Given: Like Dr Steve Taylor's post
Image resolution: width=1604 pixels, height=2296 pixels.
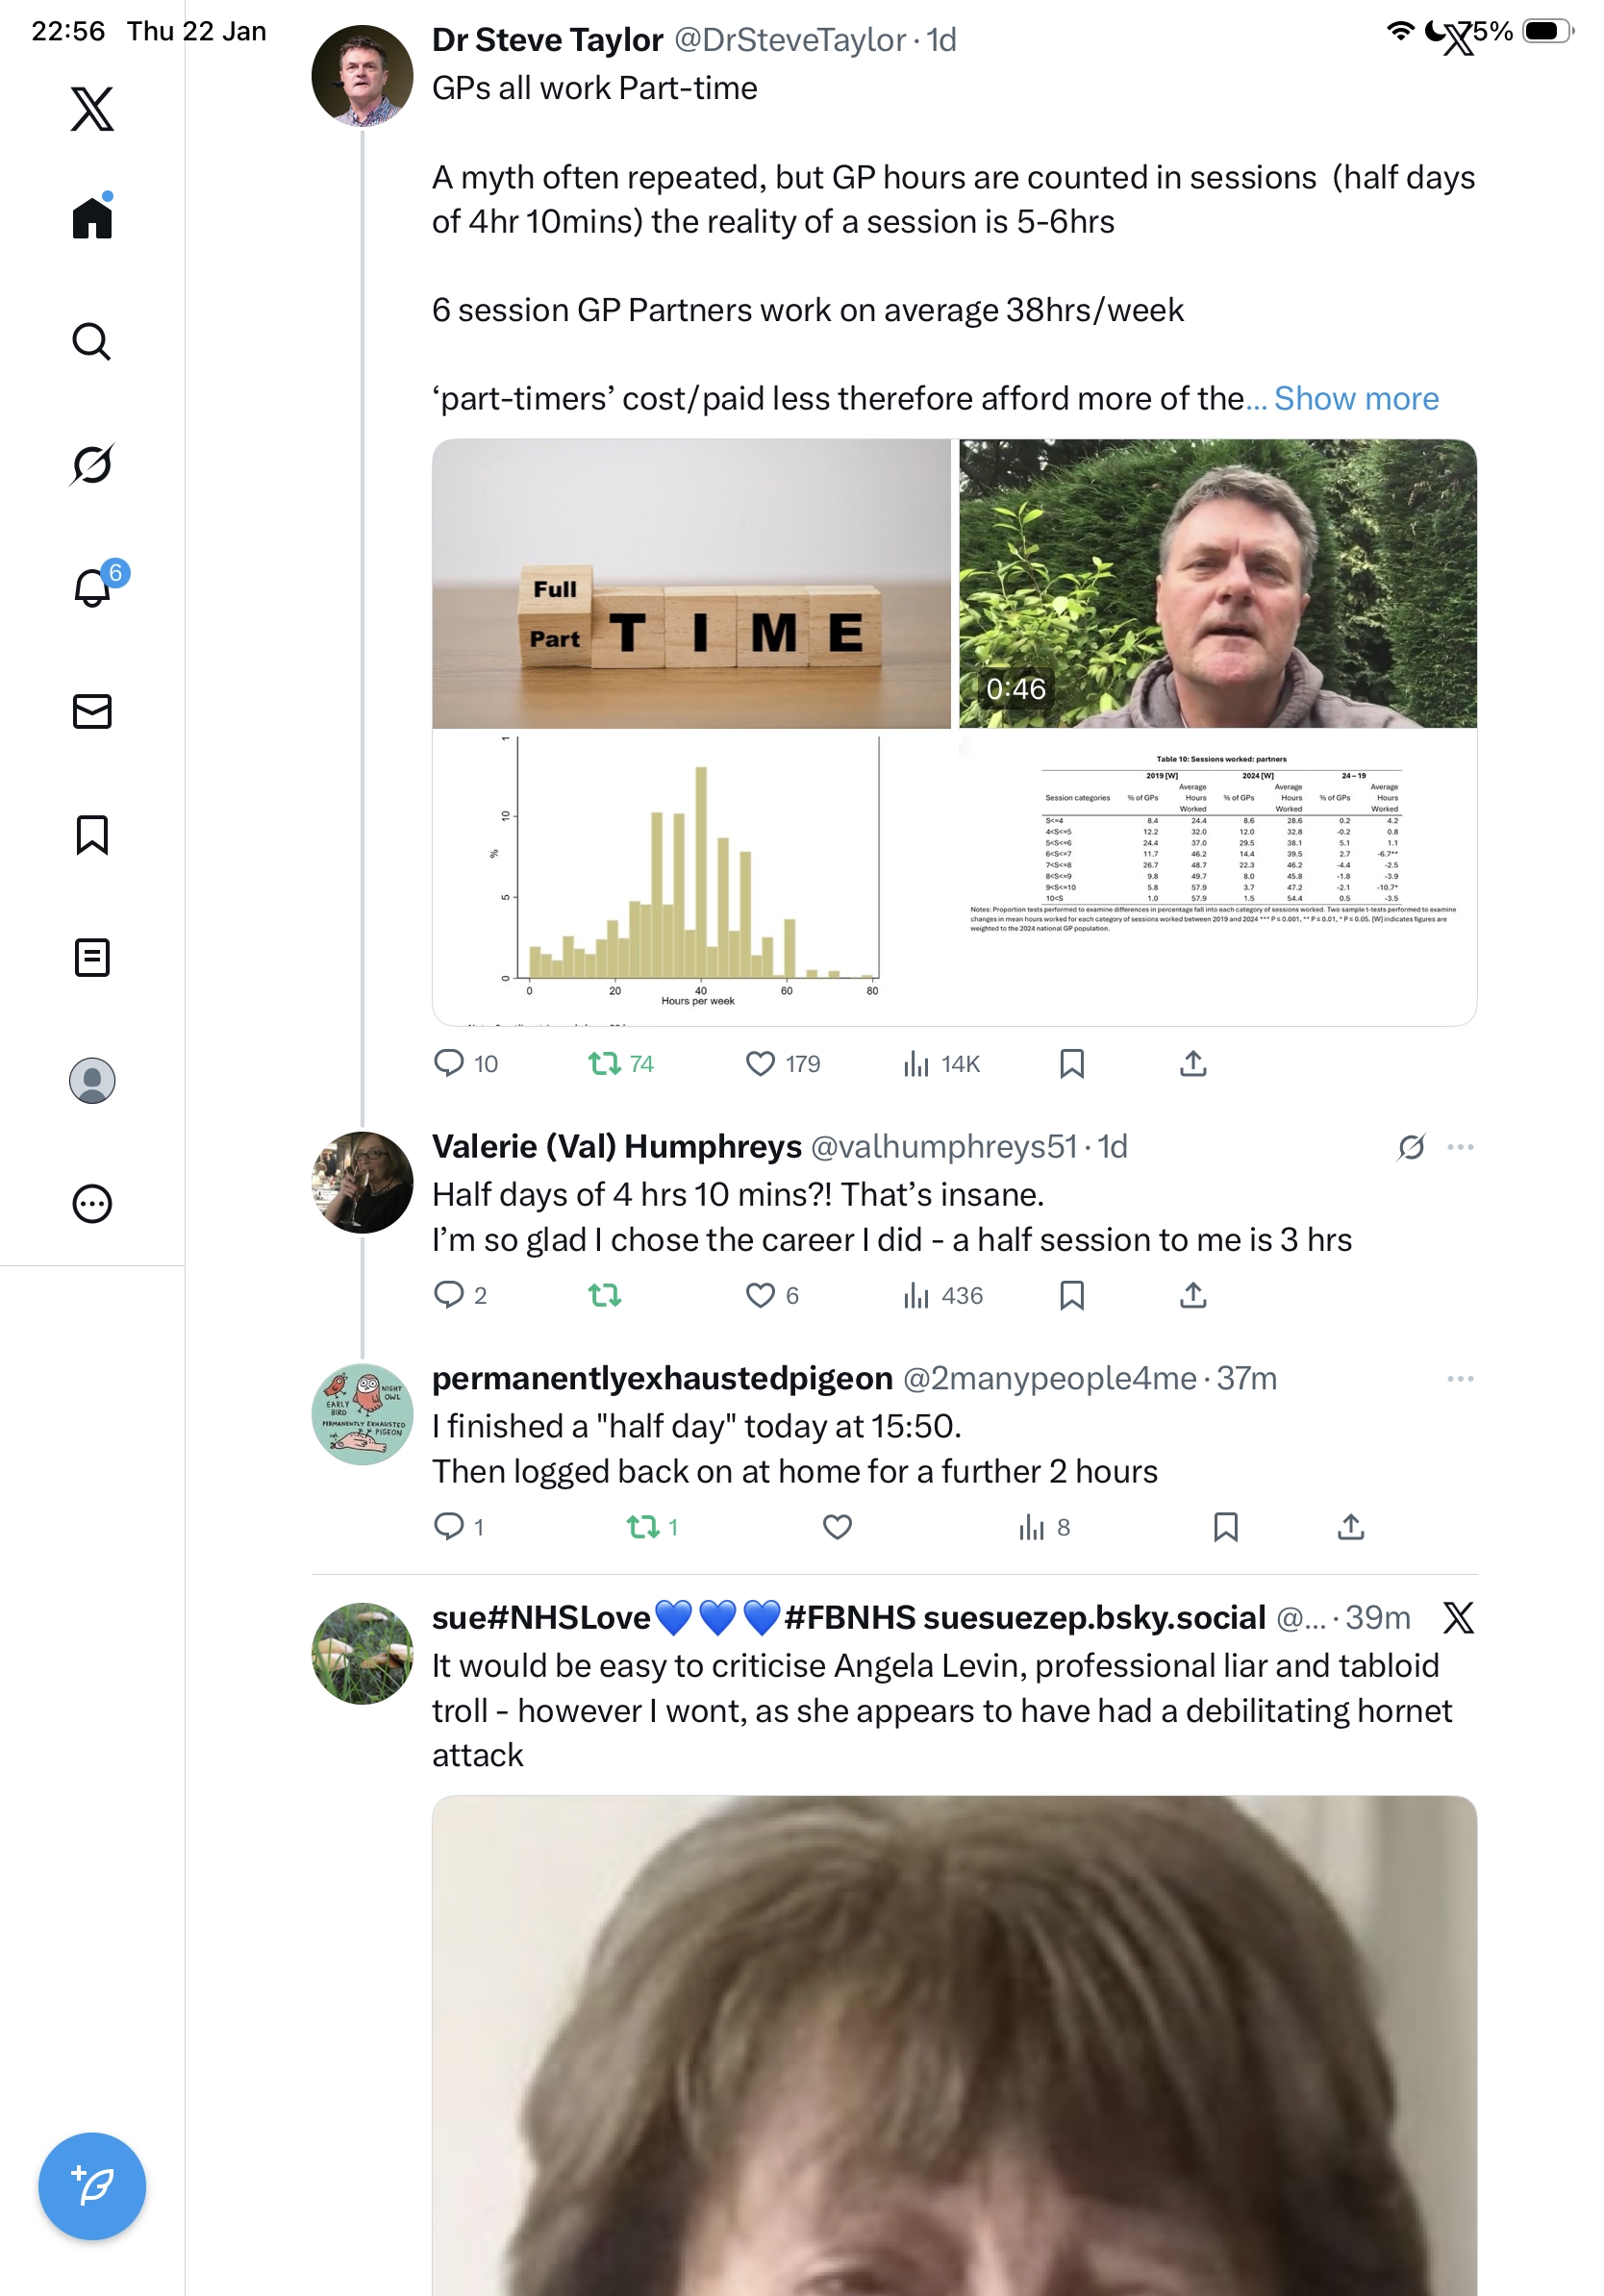Looking at the screenshot, I should click(x=760, y=1063).
